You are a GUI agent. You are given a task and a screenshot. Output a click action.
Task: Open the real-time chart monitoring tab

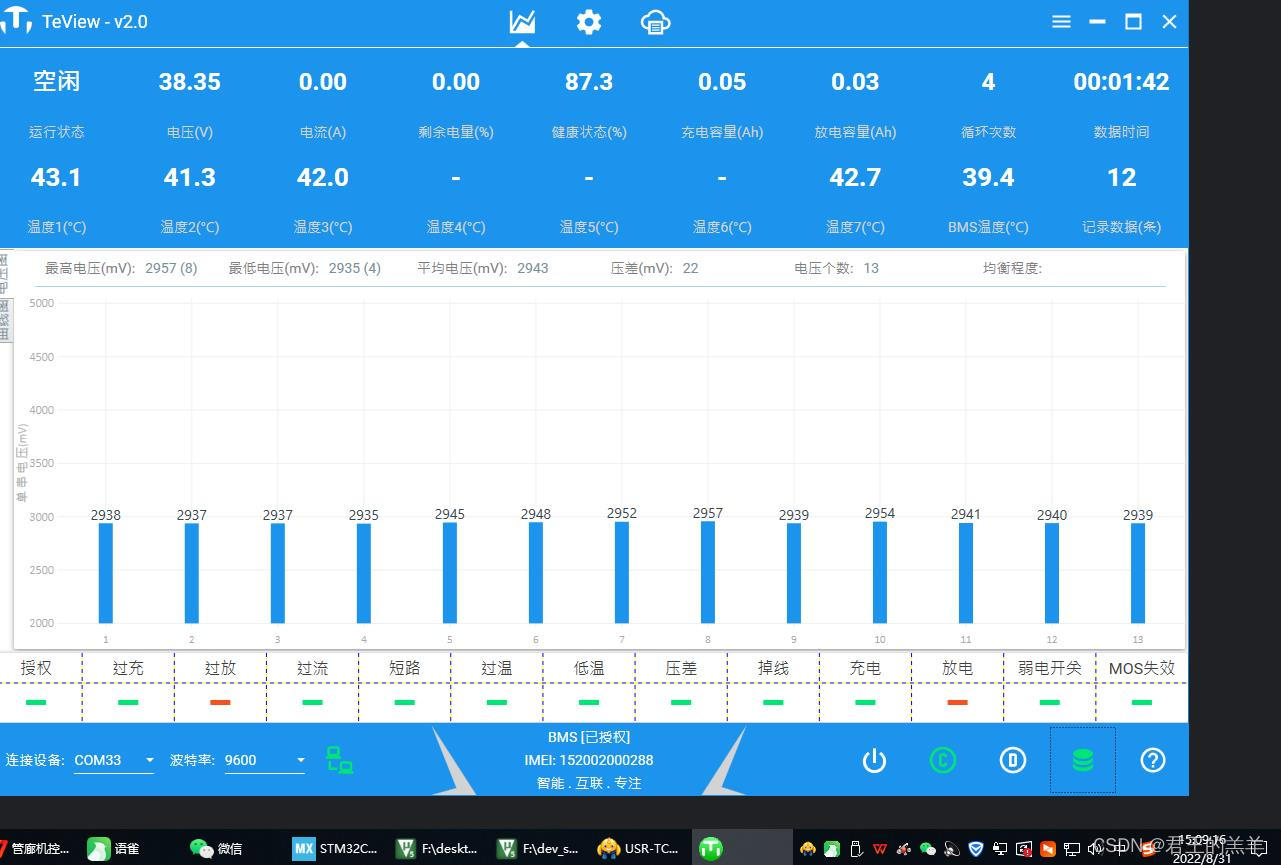point(522,22)
